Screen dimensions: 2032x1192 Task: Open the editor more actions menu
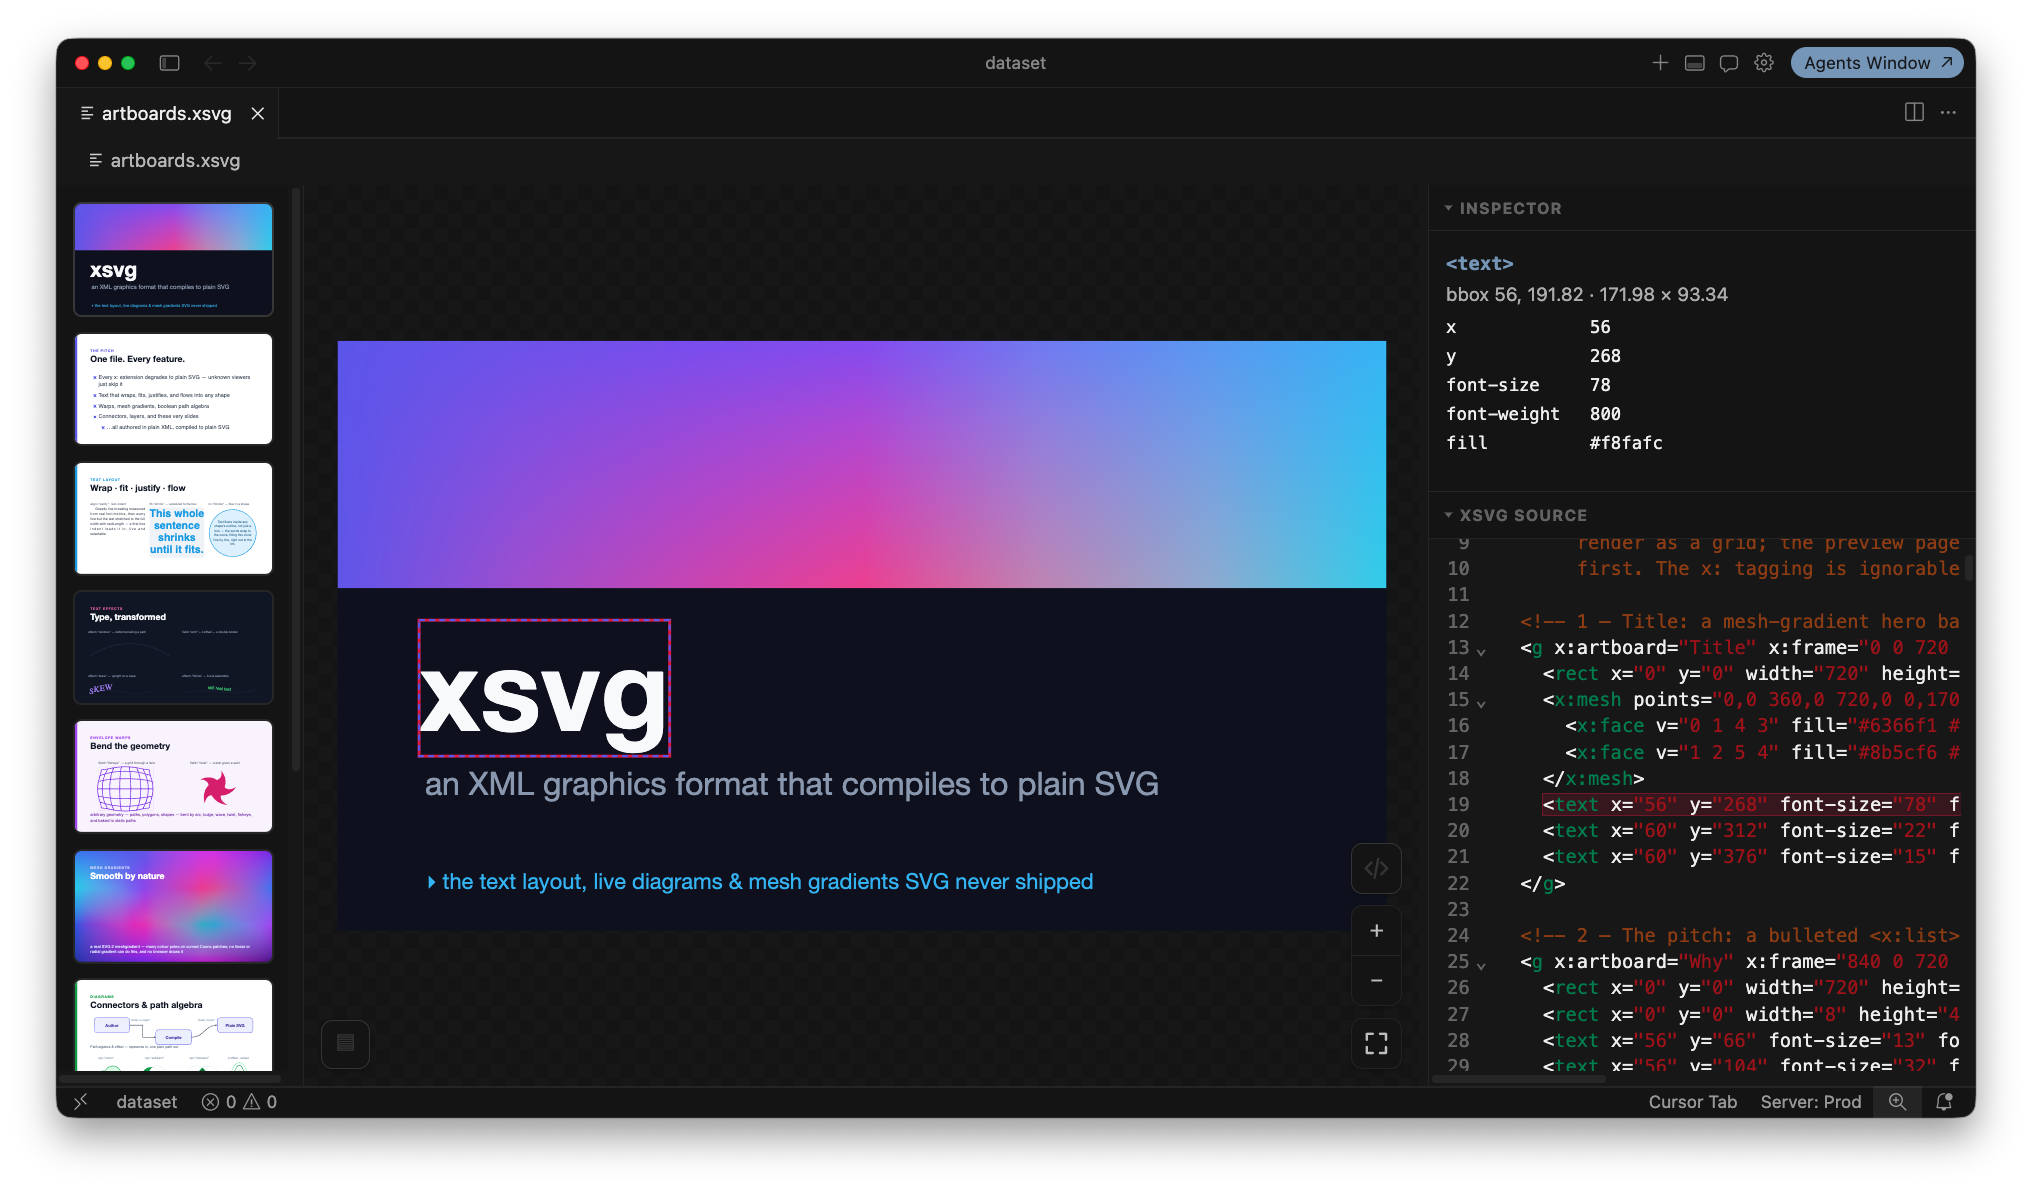click(x=1948, y=112)
